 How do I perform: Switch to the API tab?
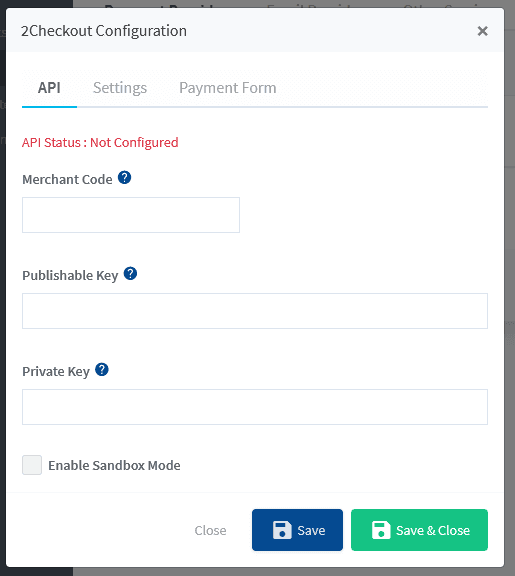click(49, 88)
